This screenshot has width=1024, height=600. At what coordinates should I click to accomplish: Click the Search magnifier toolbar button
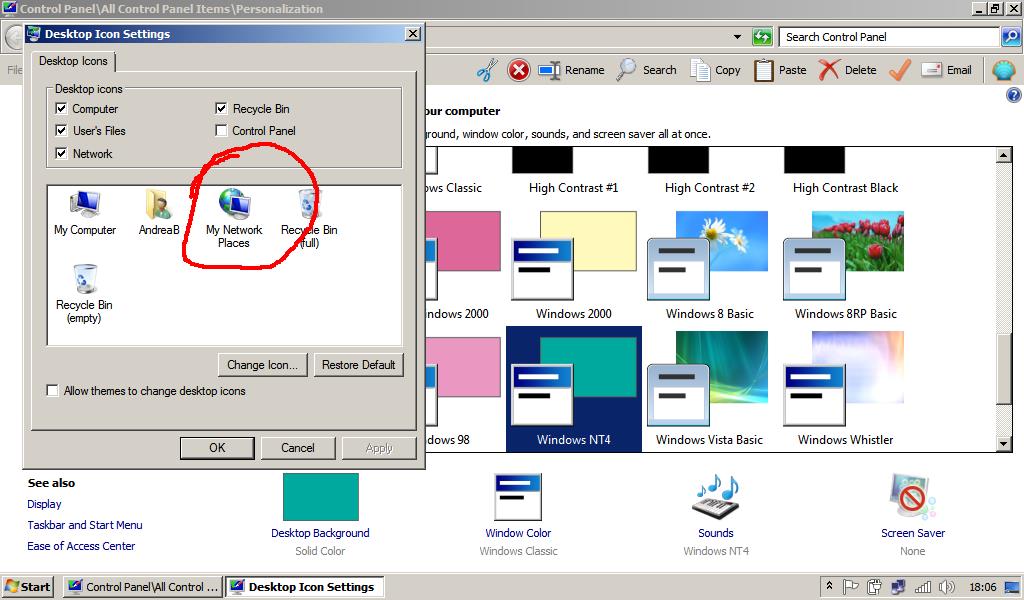coord(647,70)
